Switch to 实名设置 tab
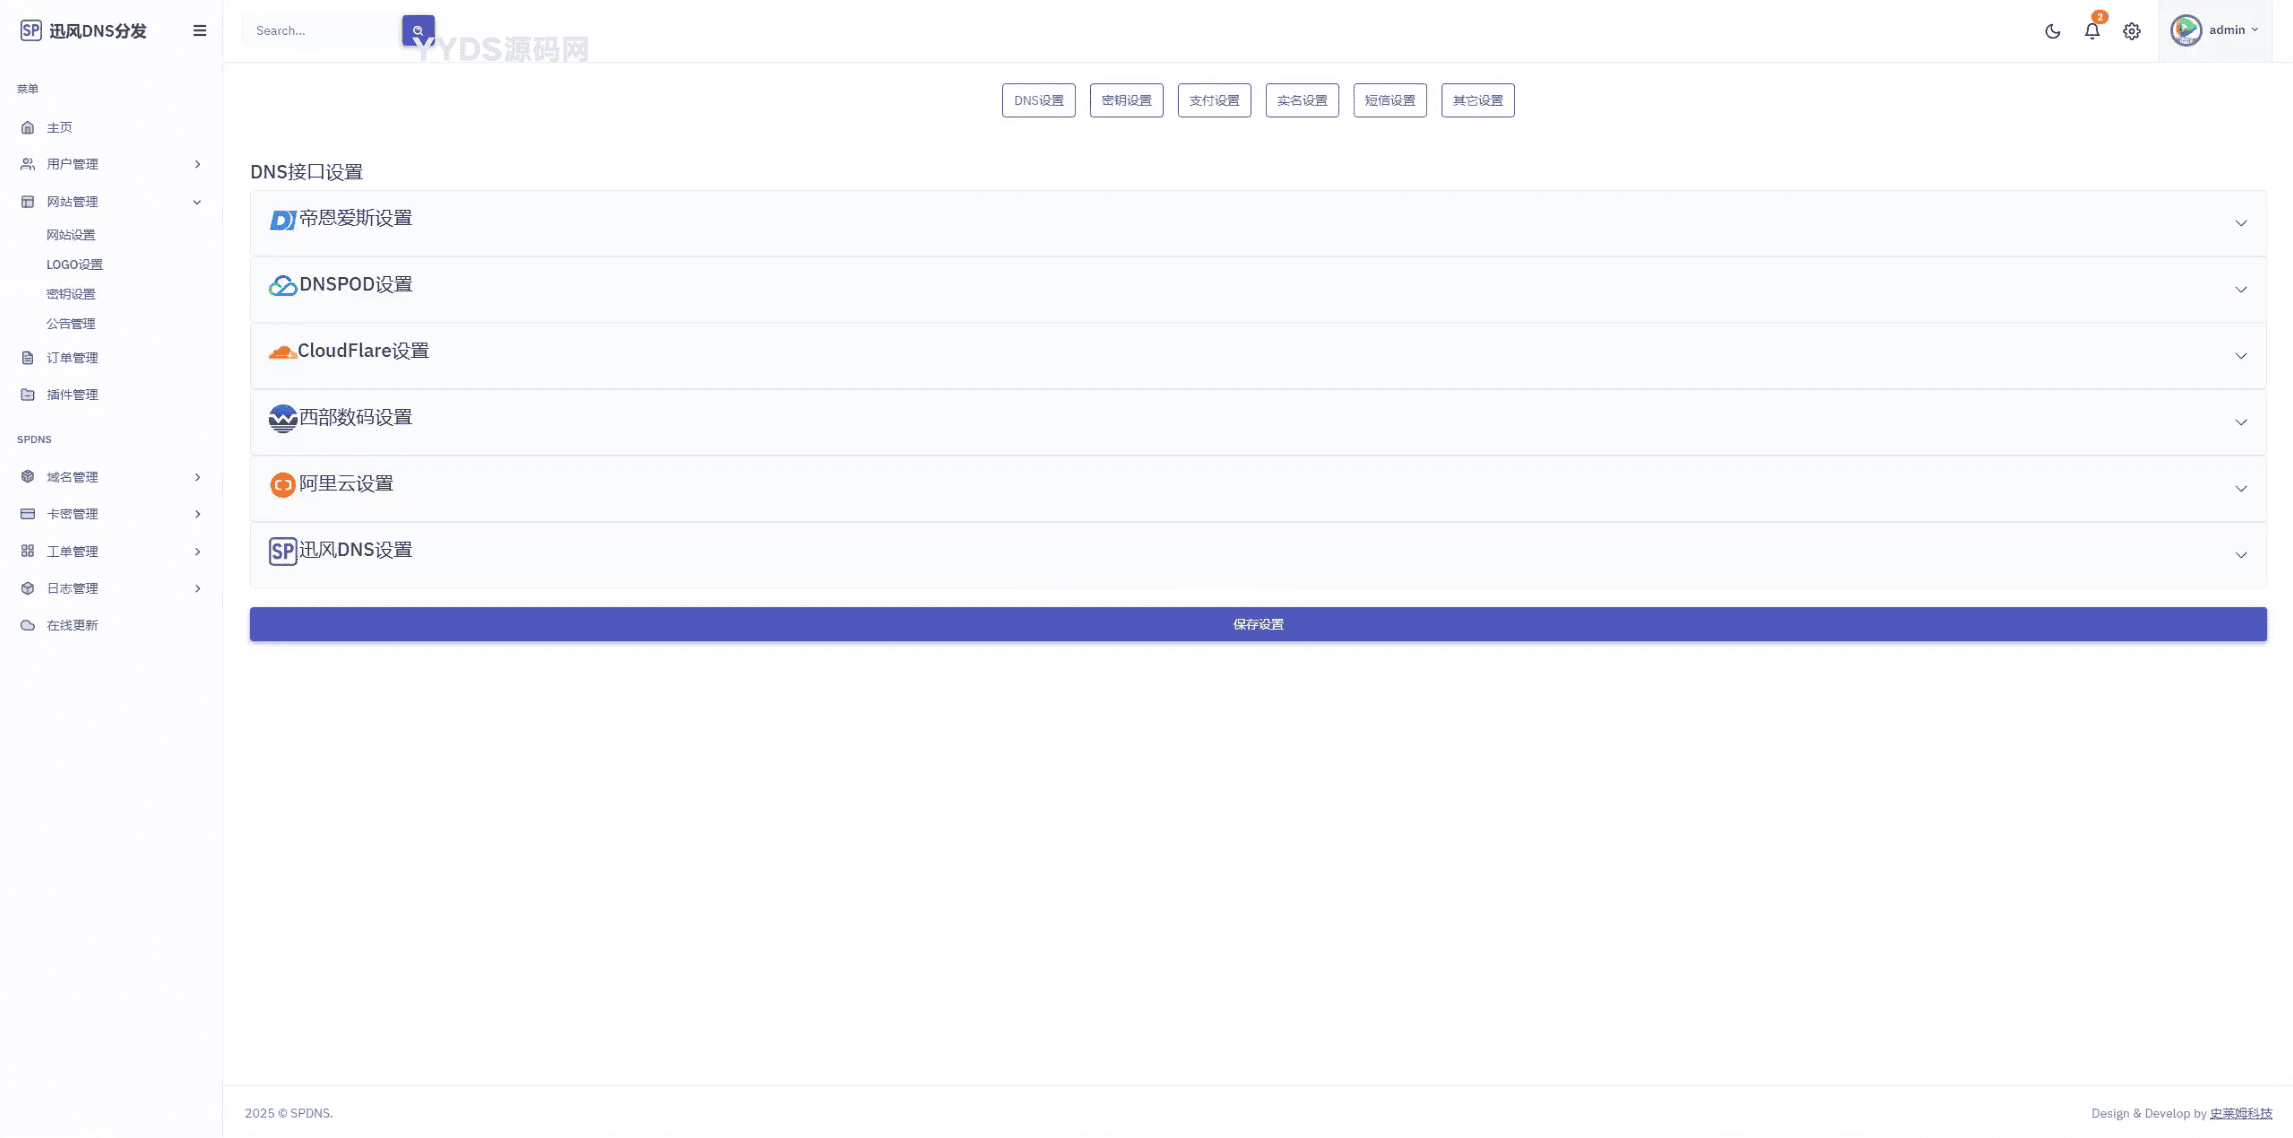 (1302, 100)
